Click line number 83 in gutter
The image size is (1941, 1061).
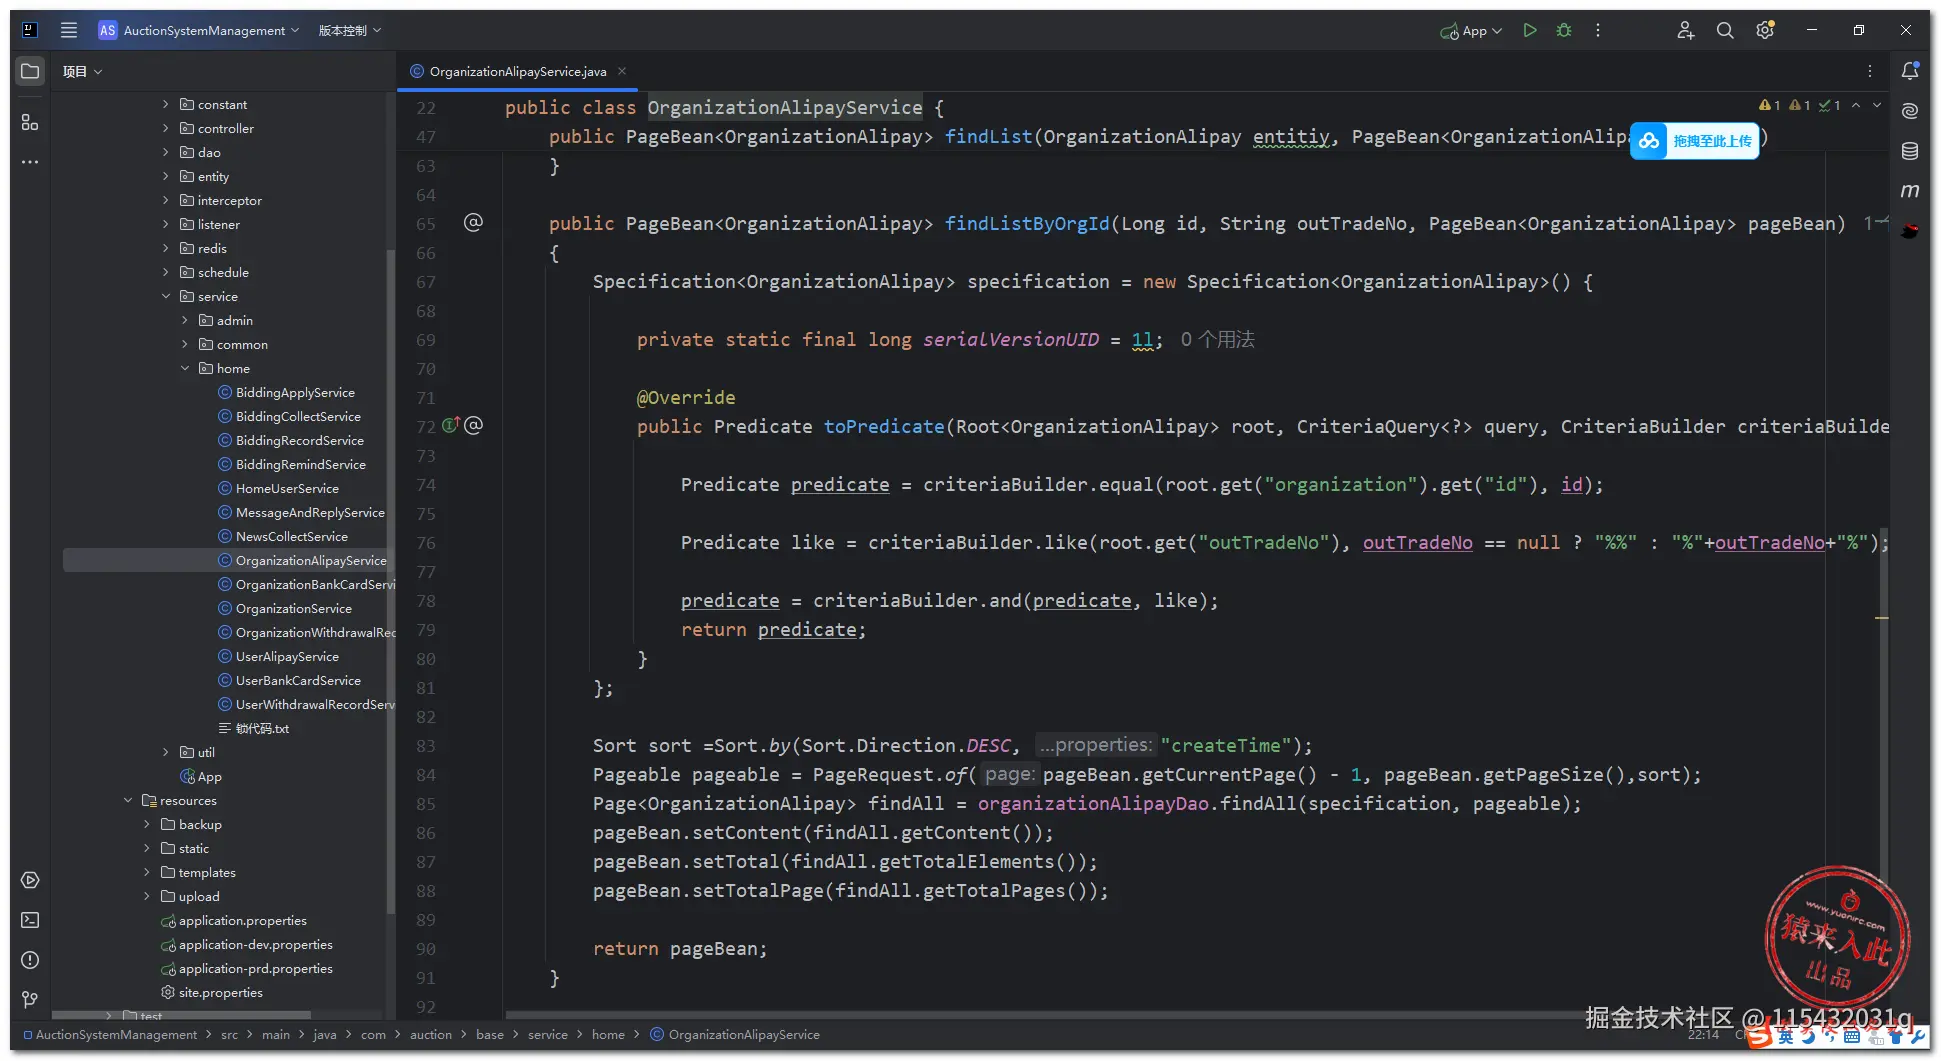pyautogui.click(x=426, y=746)
